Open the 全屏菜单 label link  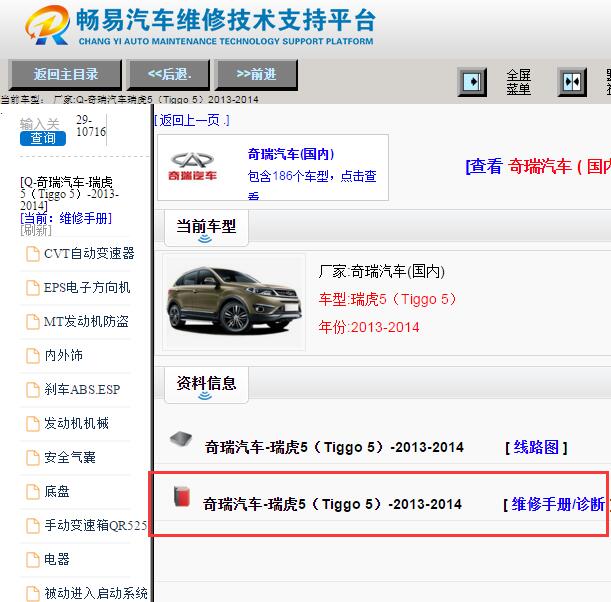coord(518,82)
